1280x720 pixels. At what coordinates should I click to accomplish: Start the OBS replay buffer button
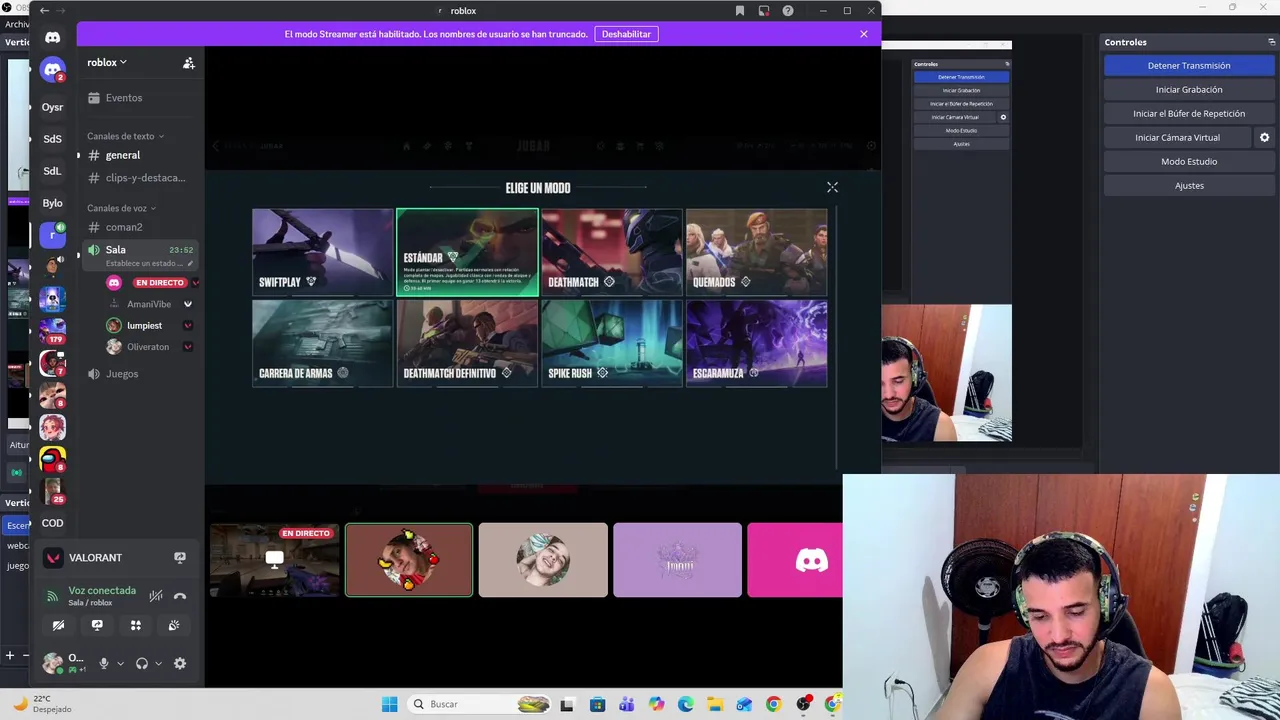tap(1189, 113)
